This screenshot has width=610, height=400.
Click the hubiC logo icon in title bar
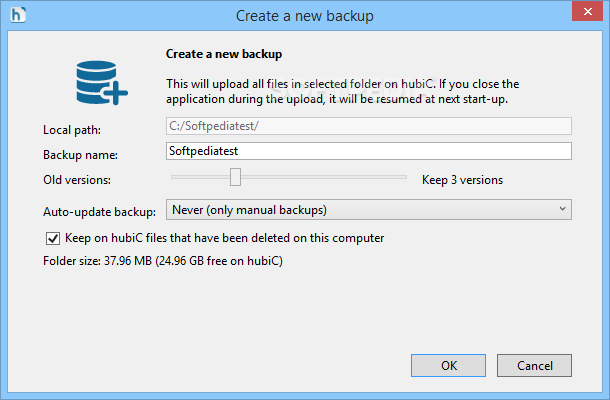[x=18, y=15]
